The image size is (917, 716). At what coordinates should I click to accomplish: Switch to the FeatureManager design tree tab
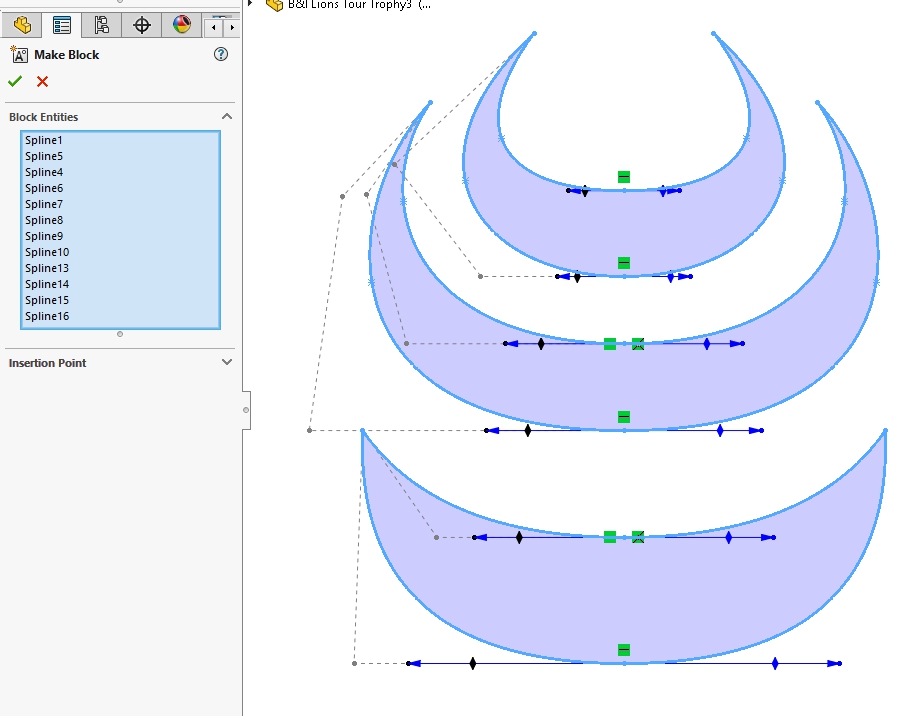point(22,25)
